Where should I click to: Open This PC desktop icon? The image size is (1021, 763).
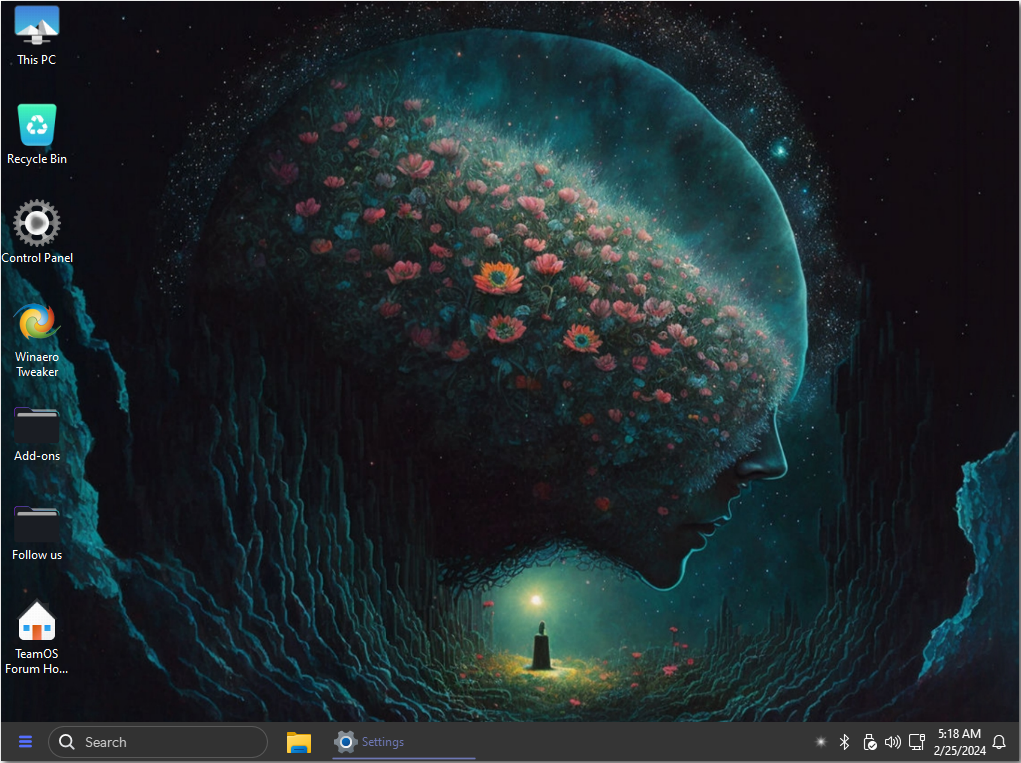[36, 25]
